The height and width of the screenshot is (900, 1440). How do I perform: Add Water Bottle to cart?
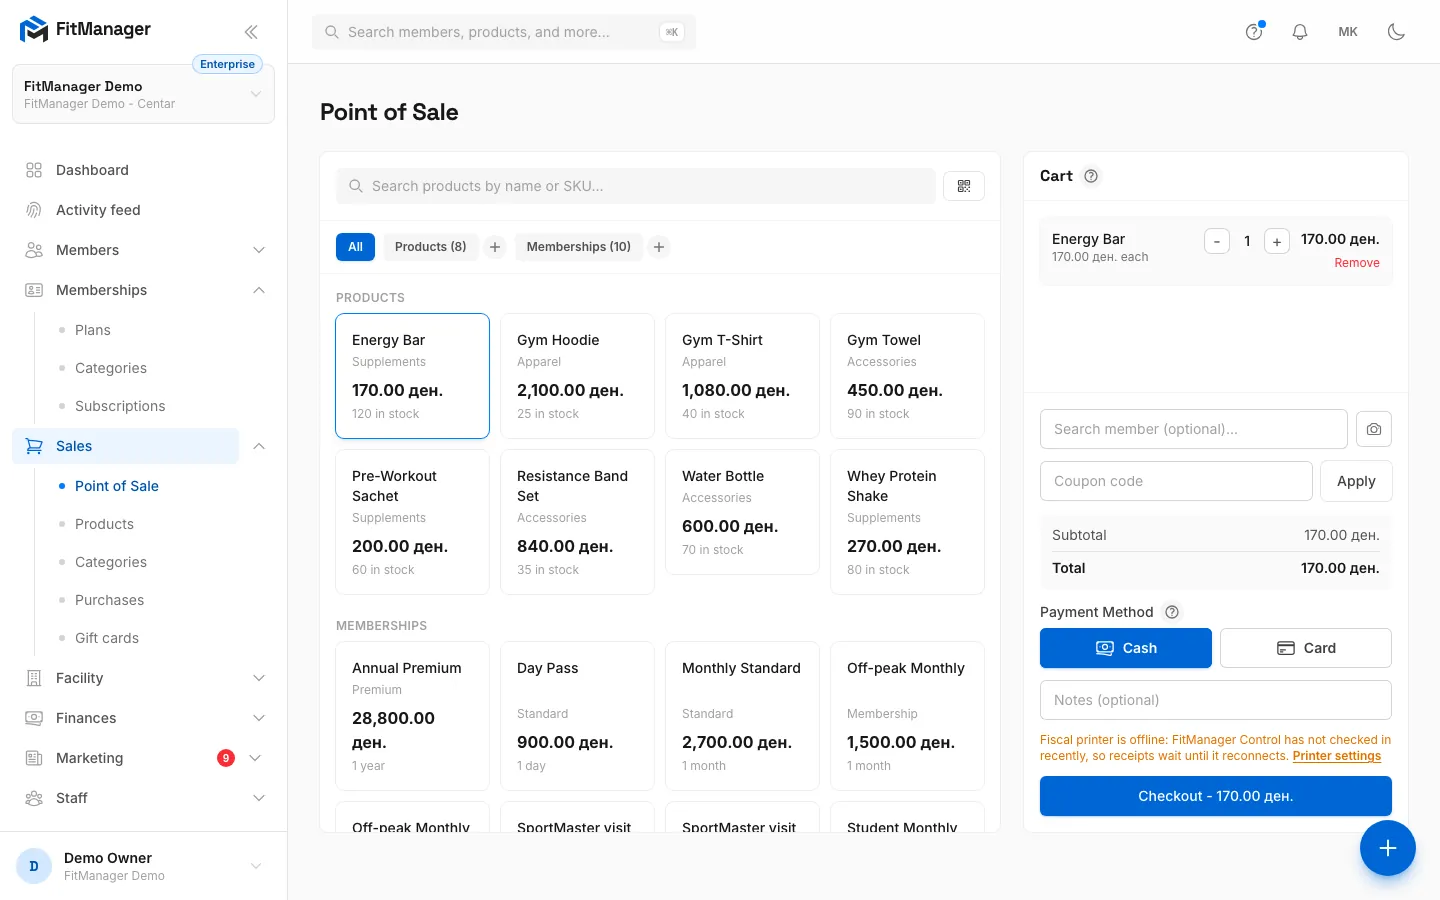coord(742,512)
